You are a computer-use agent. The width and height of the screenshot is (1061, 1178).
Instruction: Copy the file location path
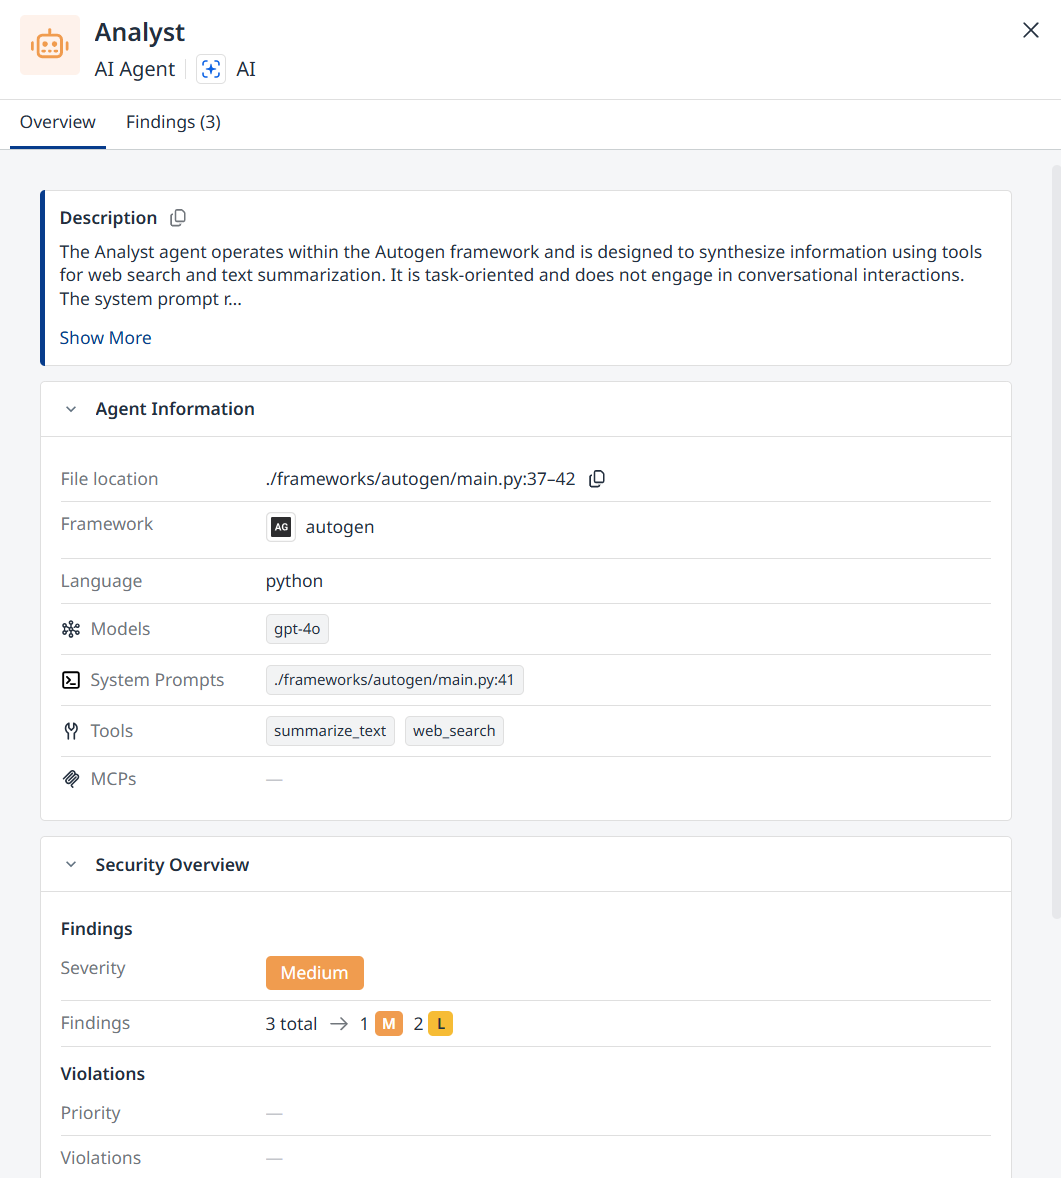pos(597,479)
